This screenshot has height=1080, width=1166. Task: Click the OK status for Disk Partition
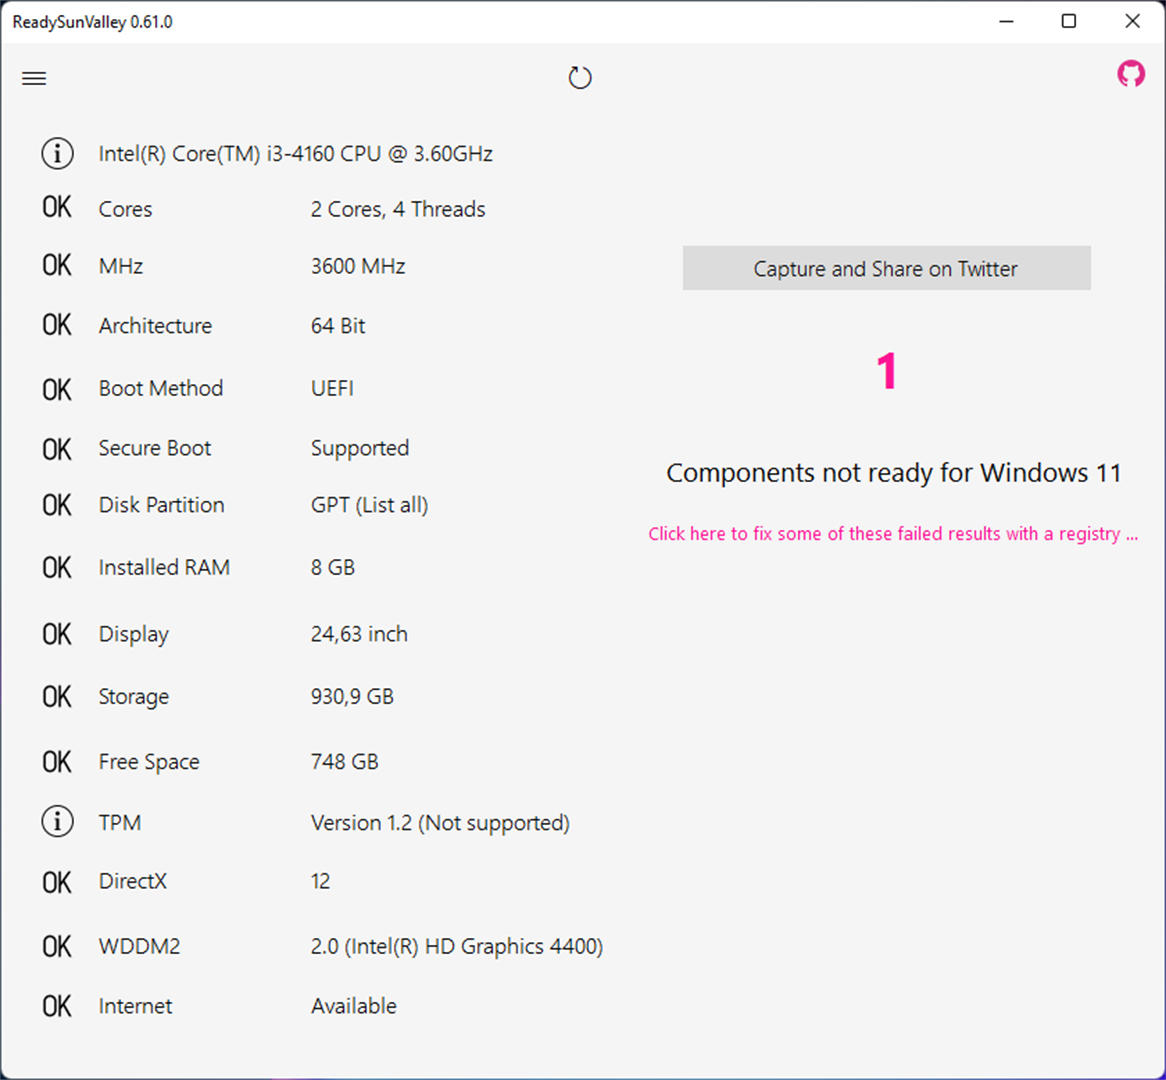(57, 506)
